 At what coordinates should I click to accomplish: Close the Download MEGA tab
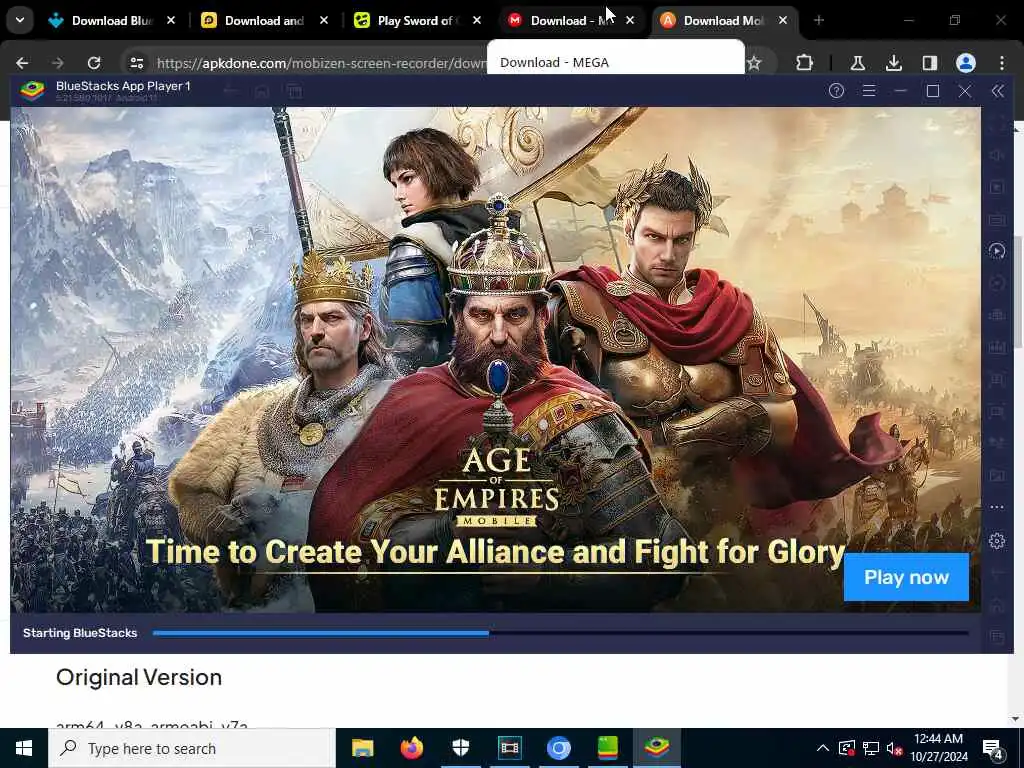630,20
